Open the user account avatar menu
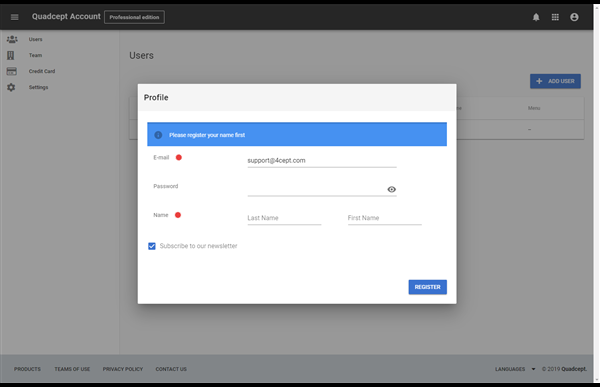This screenshot has width=600, height=387. [x=574, y=17]
